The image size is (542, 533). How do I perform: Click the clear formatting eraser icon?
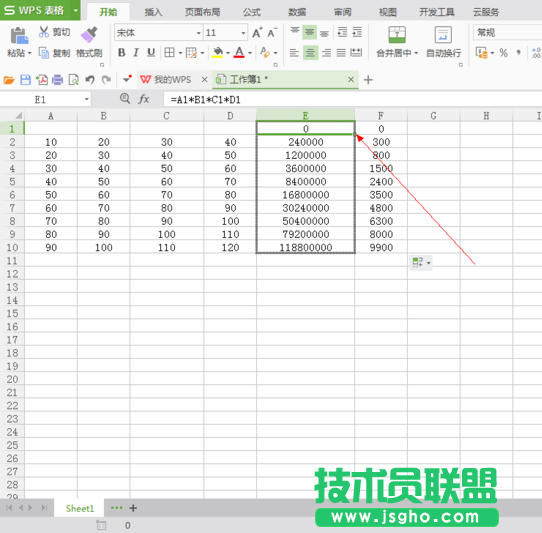click(x=265, y=53)
